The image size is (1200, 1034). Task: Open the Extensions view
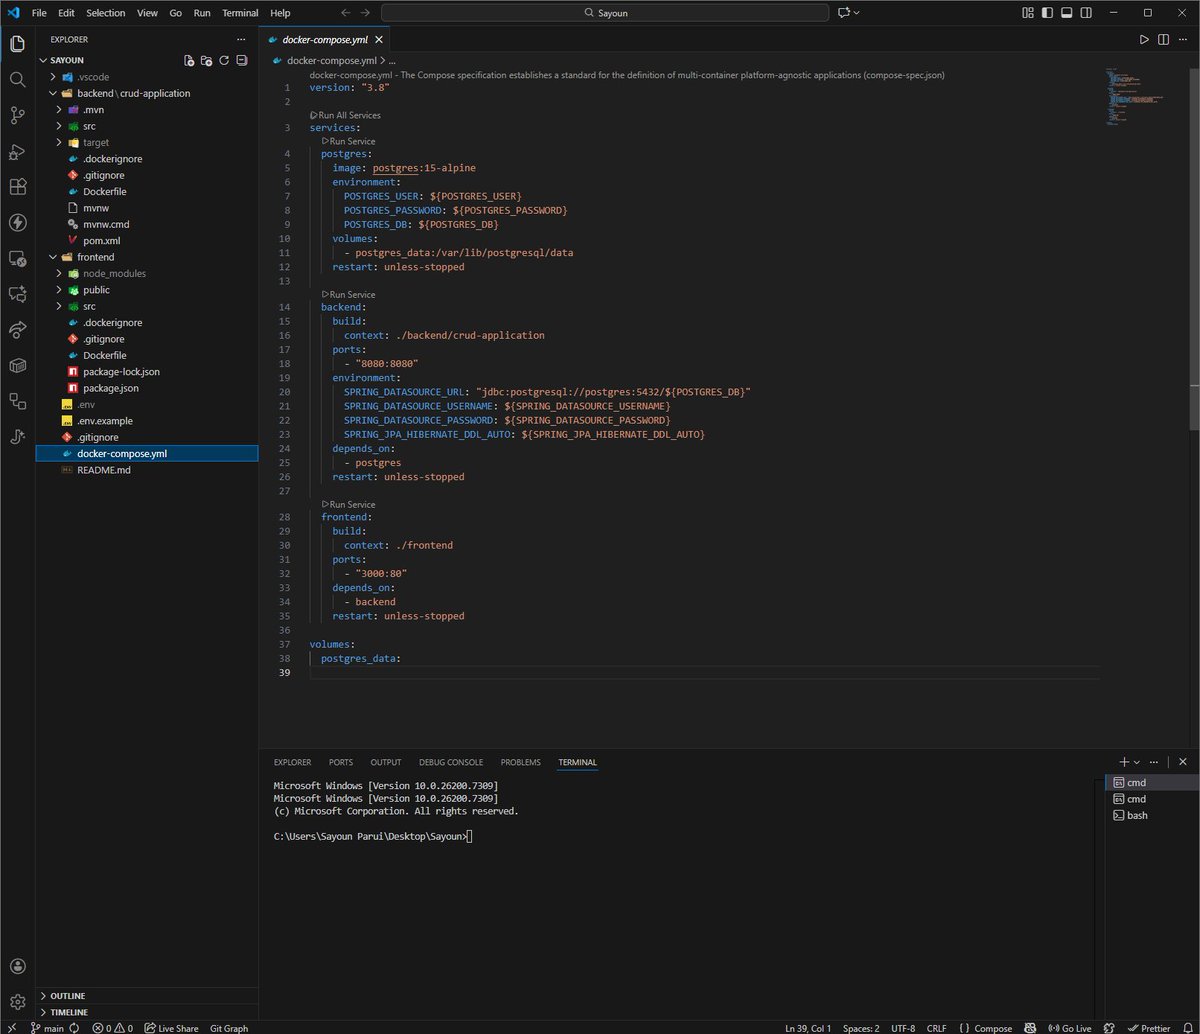tap(17, 187)
